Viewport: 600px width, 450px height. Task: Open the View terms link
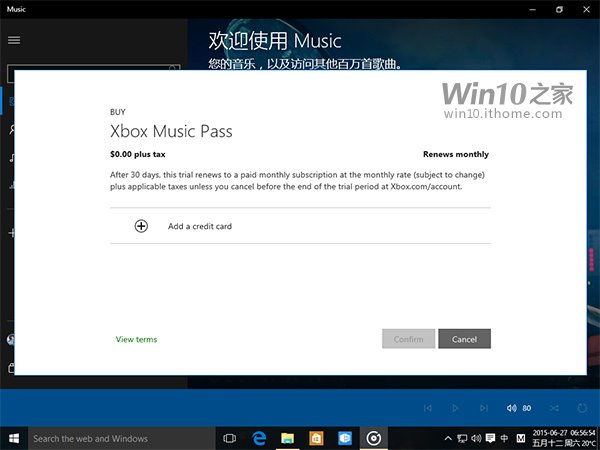[x=137, y=339]
